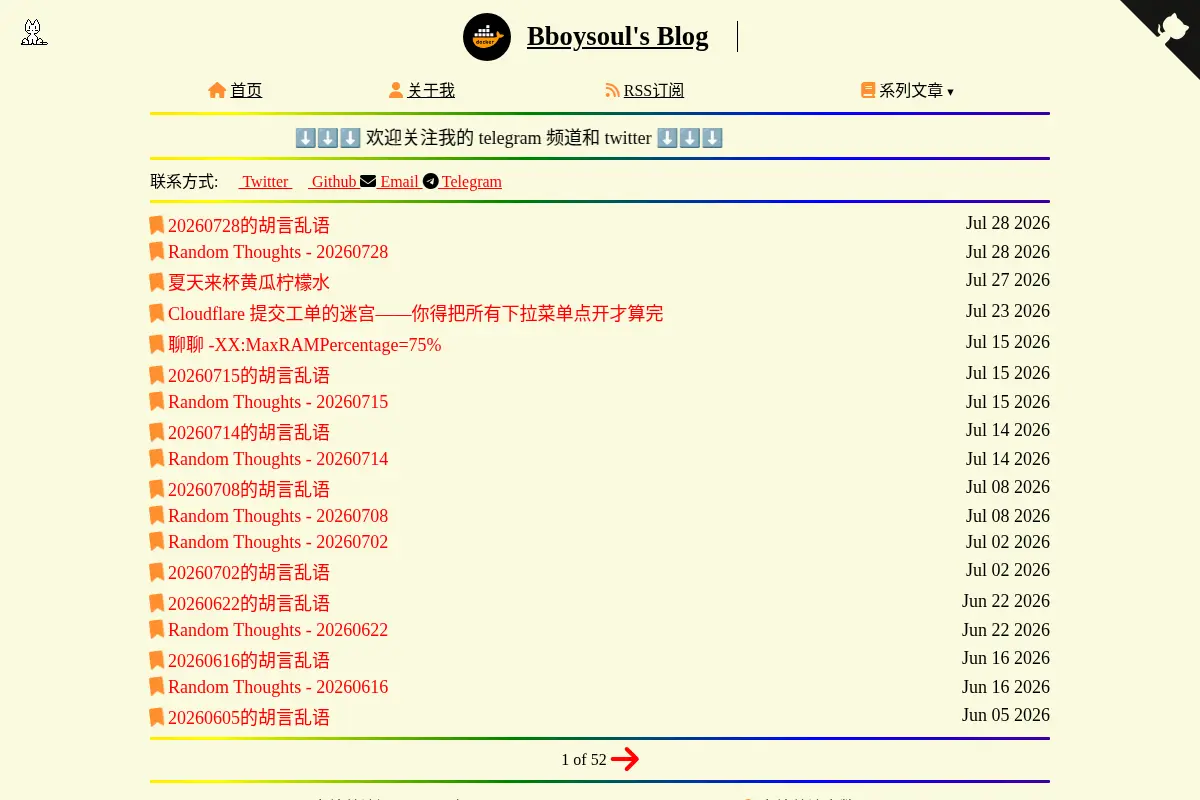Click bookmark icon beside Cloudflare 提交工单 post
Screen dimensions: 1200x800
pyautogui.click(x=157, y=313)
